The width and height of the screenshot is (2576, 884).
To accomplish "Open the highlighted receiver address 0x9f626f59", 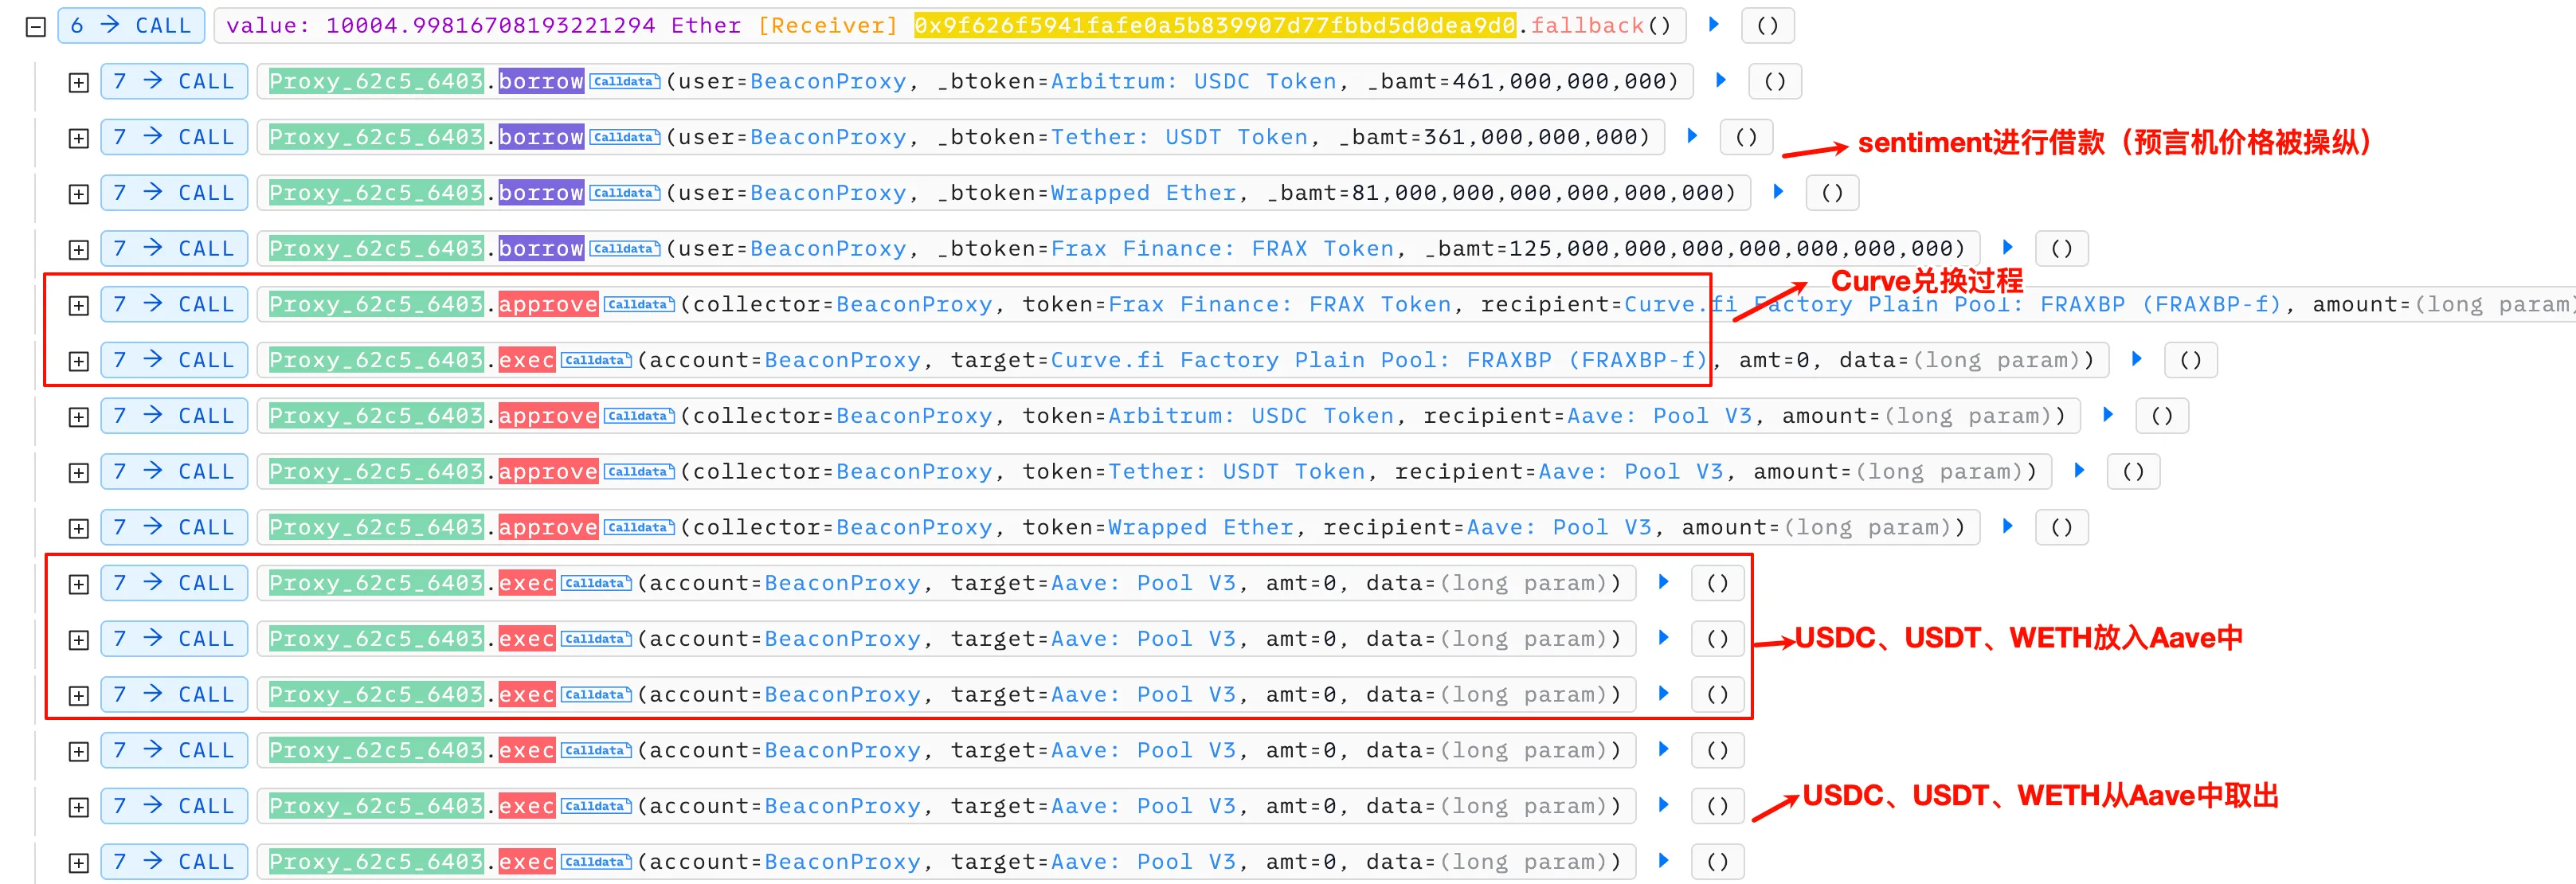I will click(x=1215, y=26).
